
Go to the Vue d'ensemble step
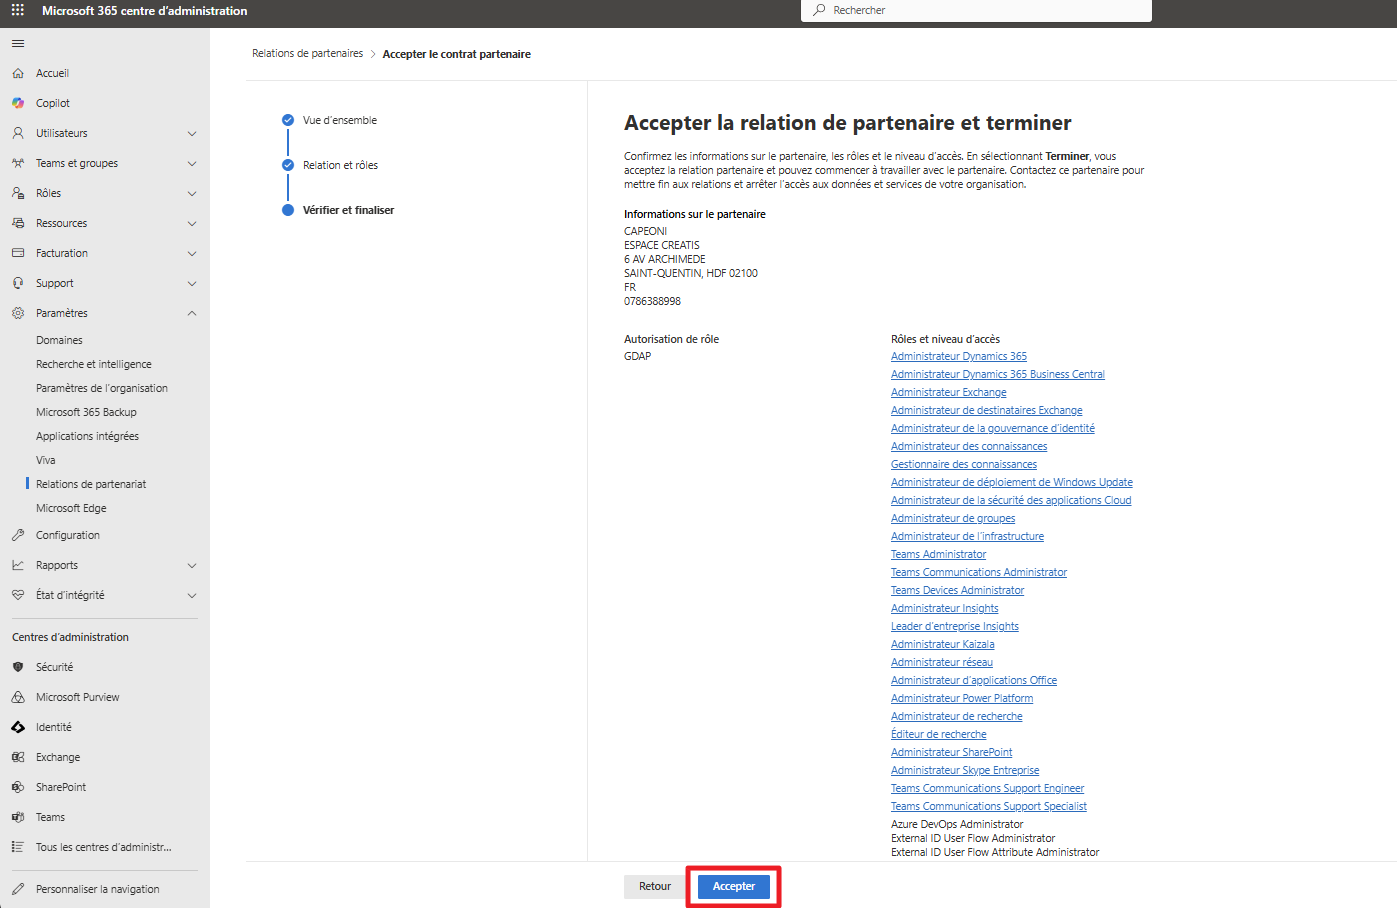tap(340, 120)
